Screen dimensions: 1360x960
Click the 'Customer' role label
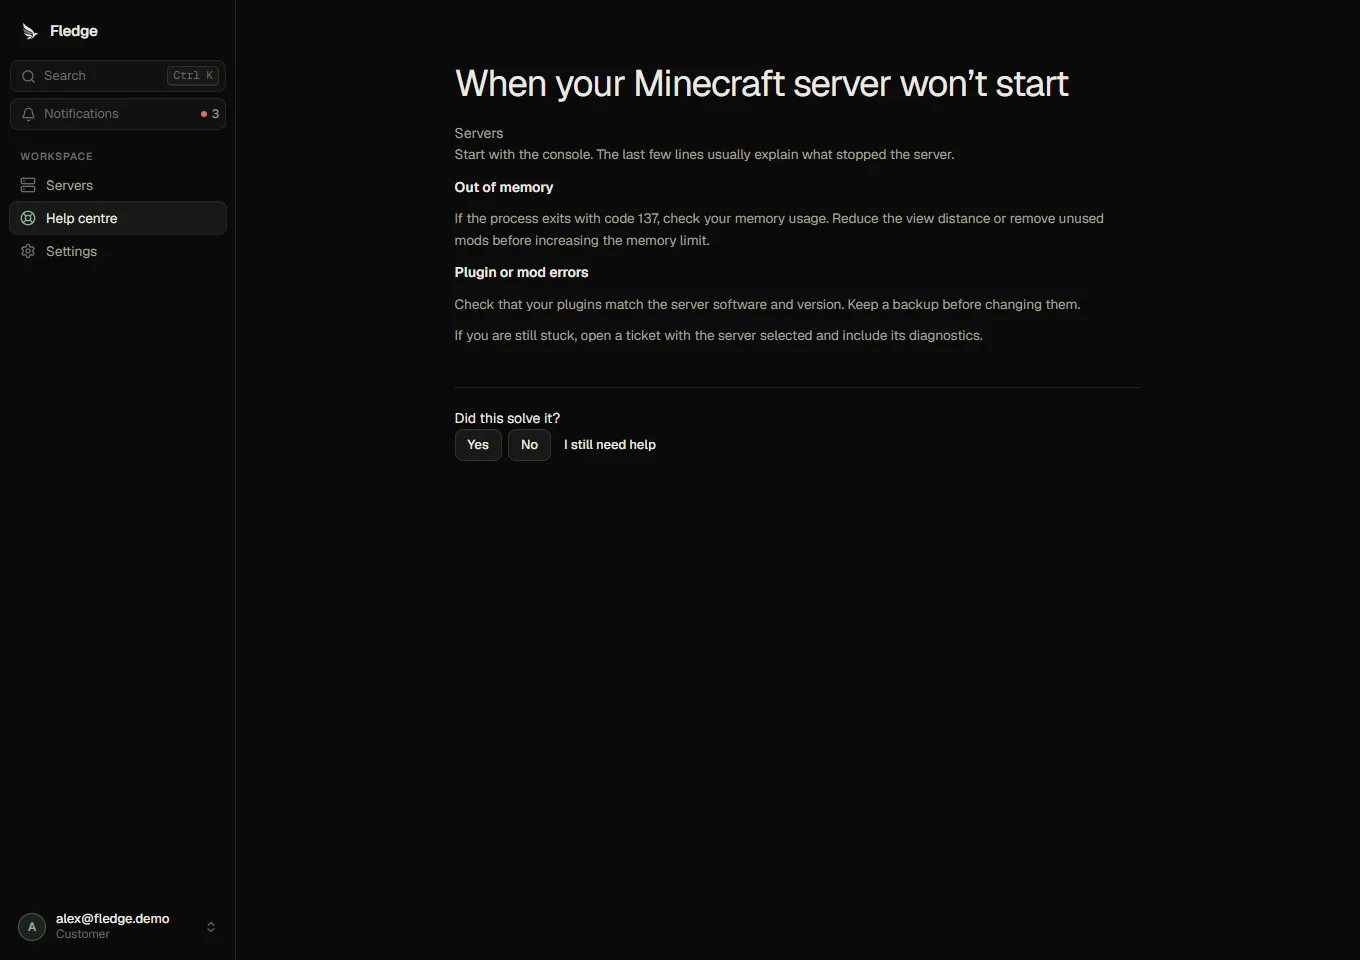83,934
